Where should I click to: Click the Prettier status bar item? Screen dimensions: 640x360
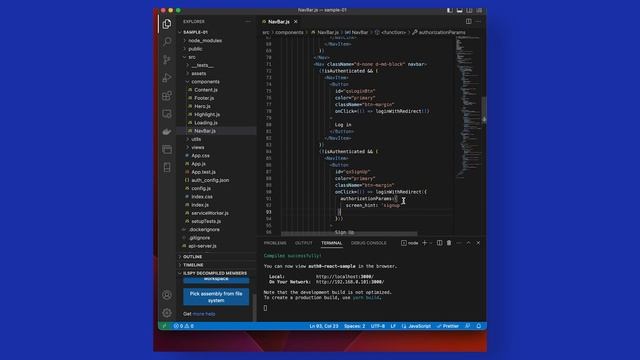point(448,326)
